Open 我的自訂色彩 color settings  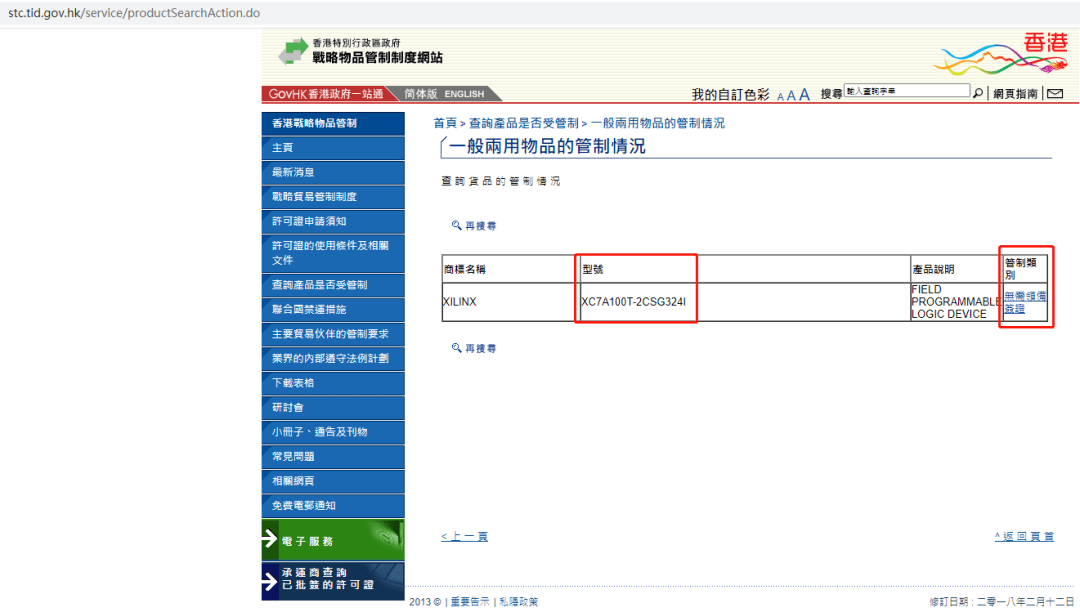pyautogui.click(x=730, y=94)
